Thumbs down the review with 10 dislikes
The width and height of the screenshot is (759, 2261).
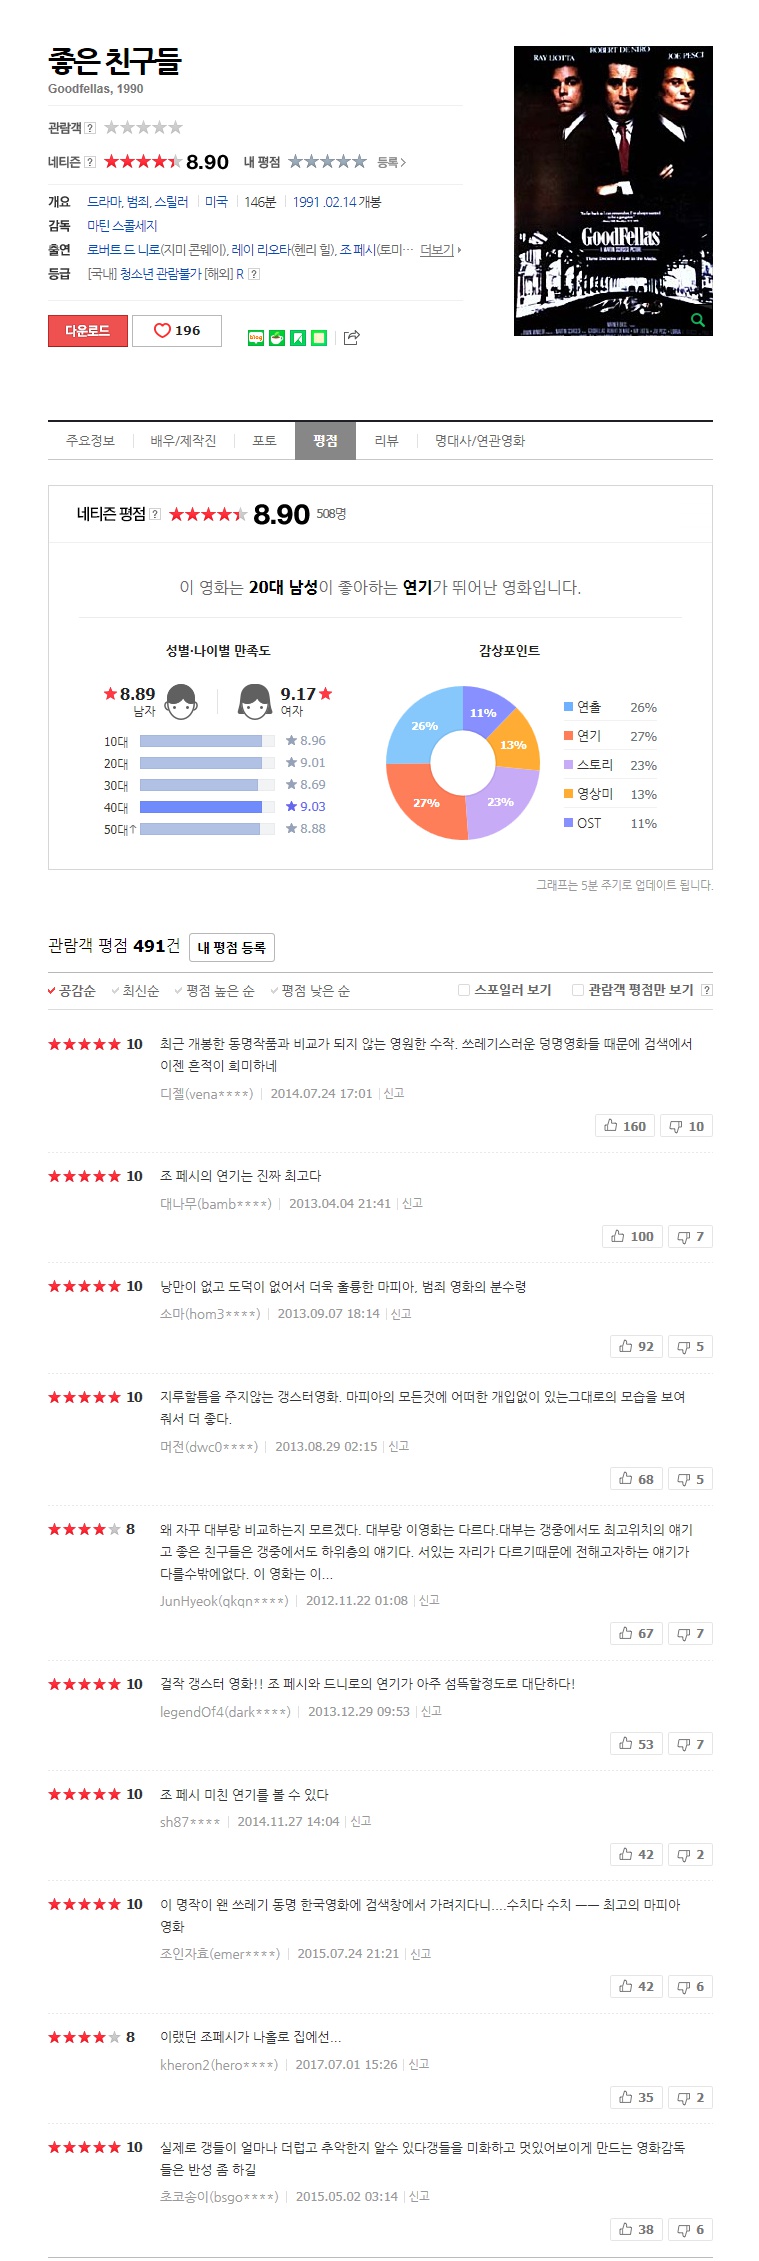[x=686, y=1126]
